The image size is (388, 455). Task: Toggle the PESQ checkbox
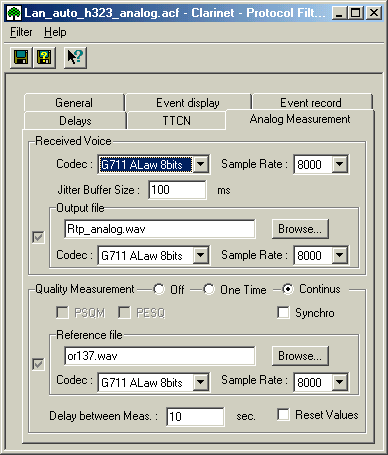pos(124,313)
